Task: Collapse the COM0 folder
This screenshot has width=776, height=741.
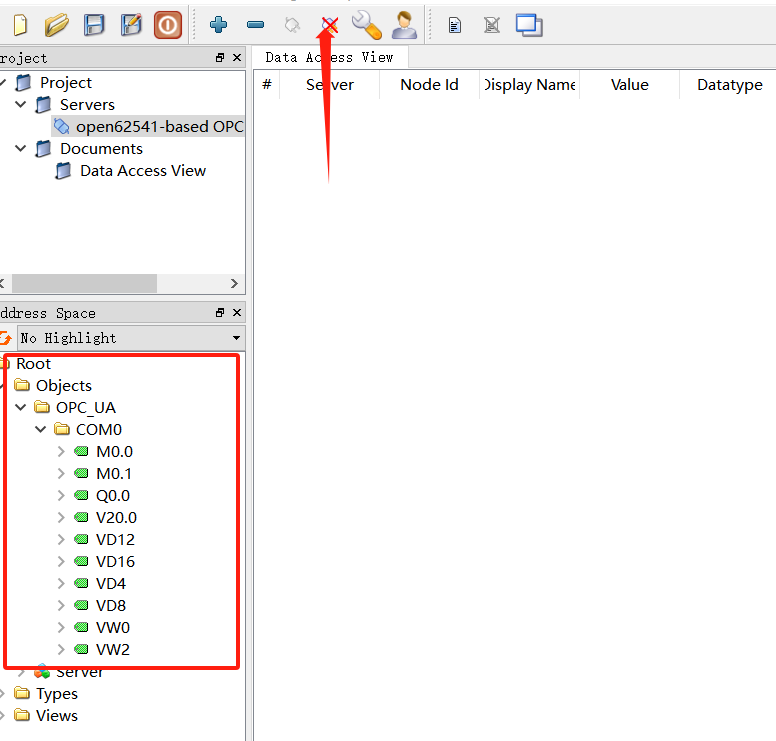Action: pyautogui.click(x=41, y=429)
